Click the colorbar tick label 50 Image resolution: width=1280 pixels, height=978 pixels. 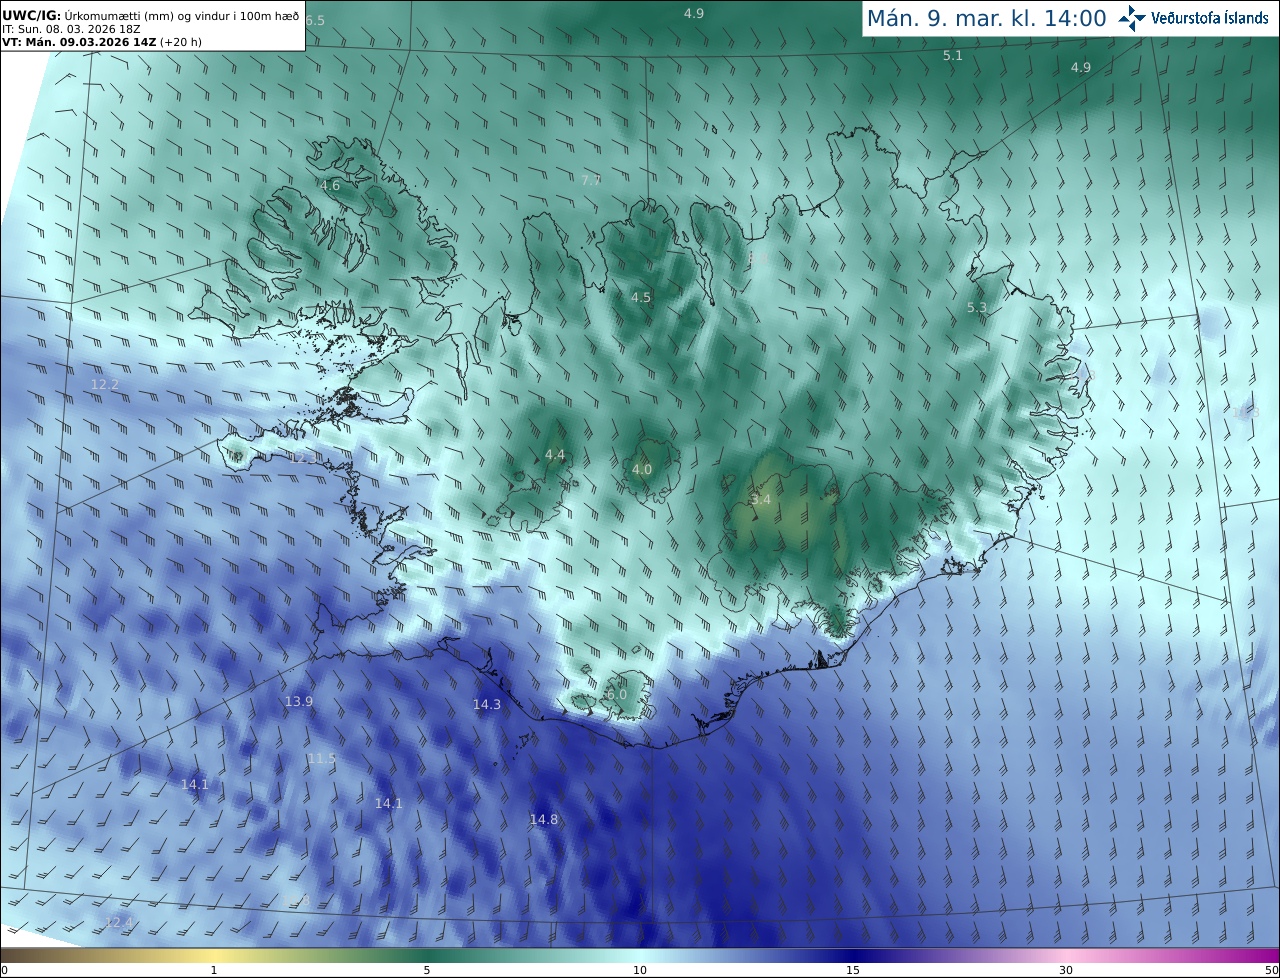[x=1271, y=971]
